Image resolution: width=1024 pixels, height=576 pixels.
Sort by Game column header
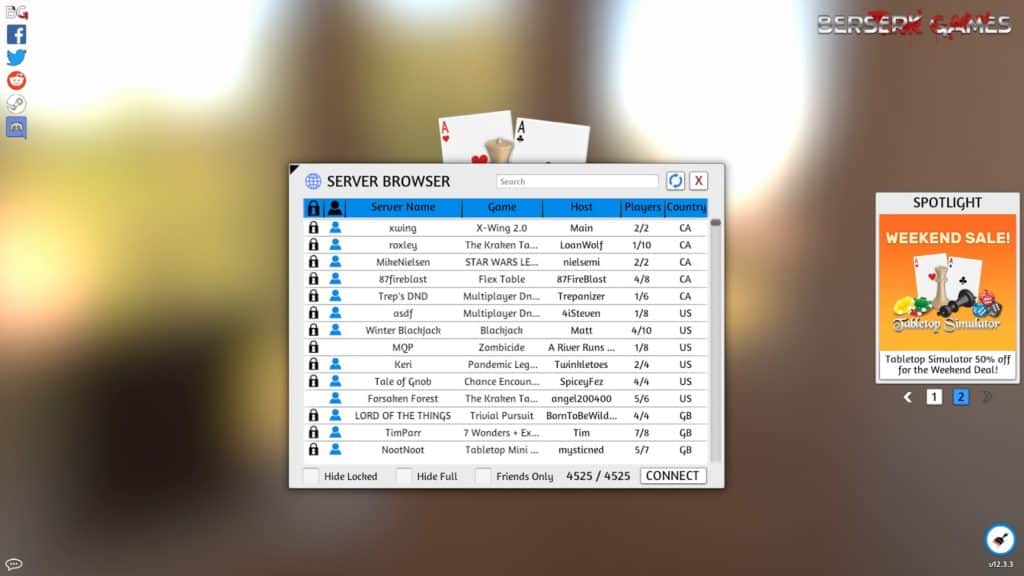(x=502, y=208)
